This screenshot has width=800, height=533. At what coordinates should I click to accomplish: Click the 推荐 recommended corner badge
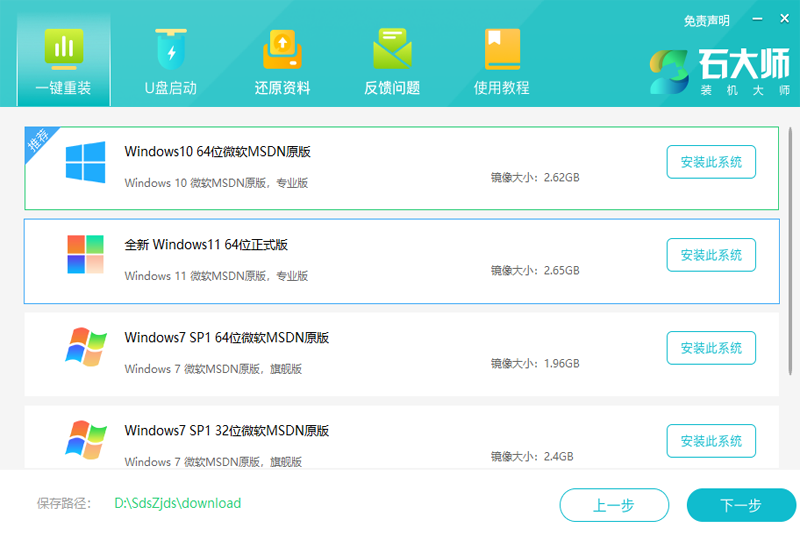tap(39, 140)
